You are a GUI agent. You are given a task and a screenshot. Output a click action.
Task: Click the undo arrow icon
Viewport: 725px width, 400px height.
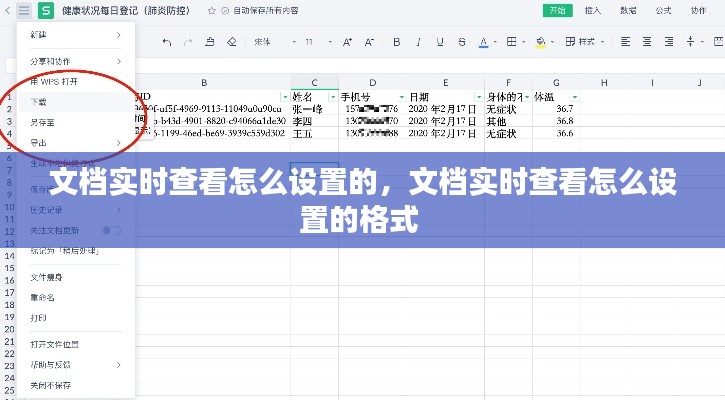[x=166, y=42]
